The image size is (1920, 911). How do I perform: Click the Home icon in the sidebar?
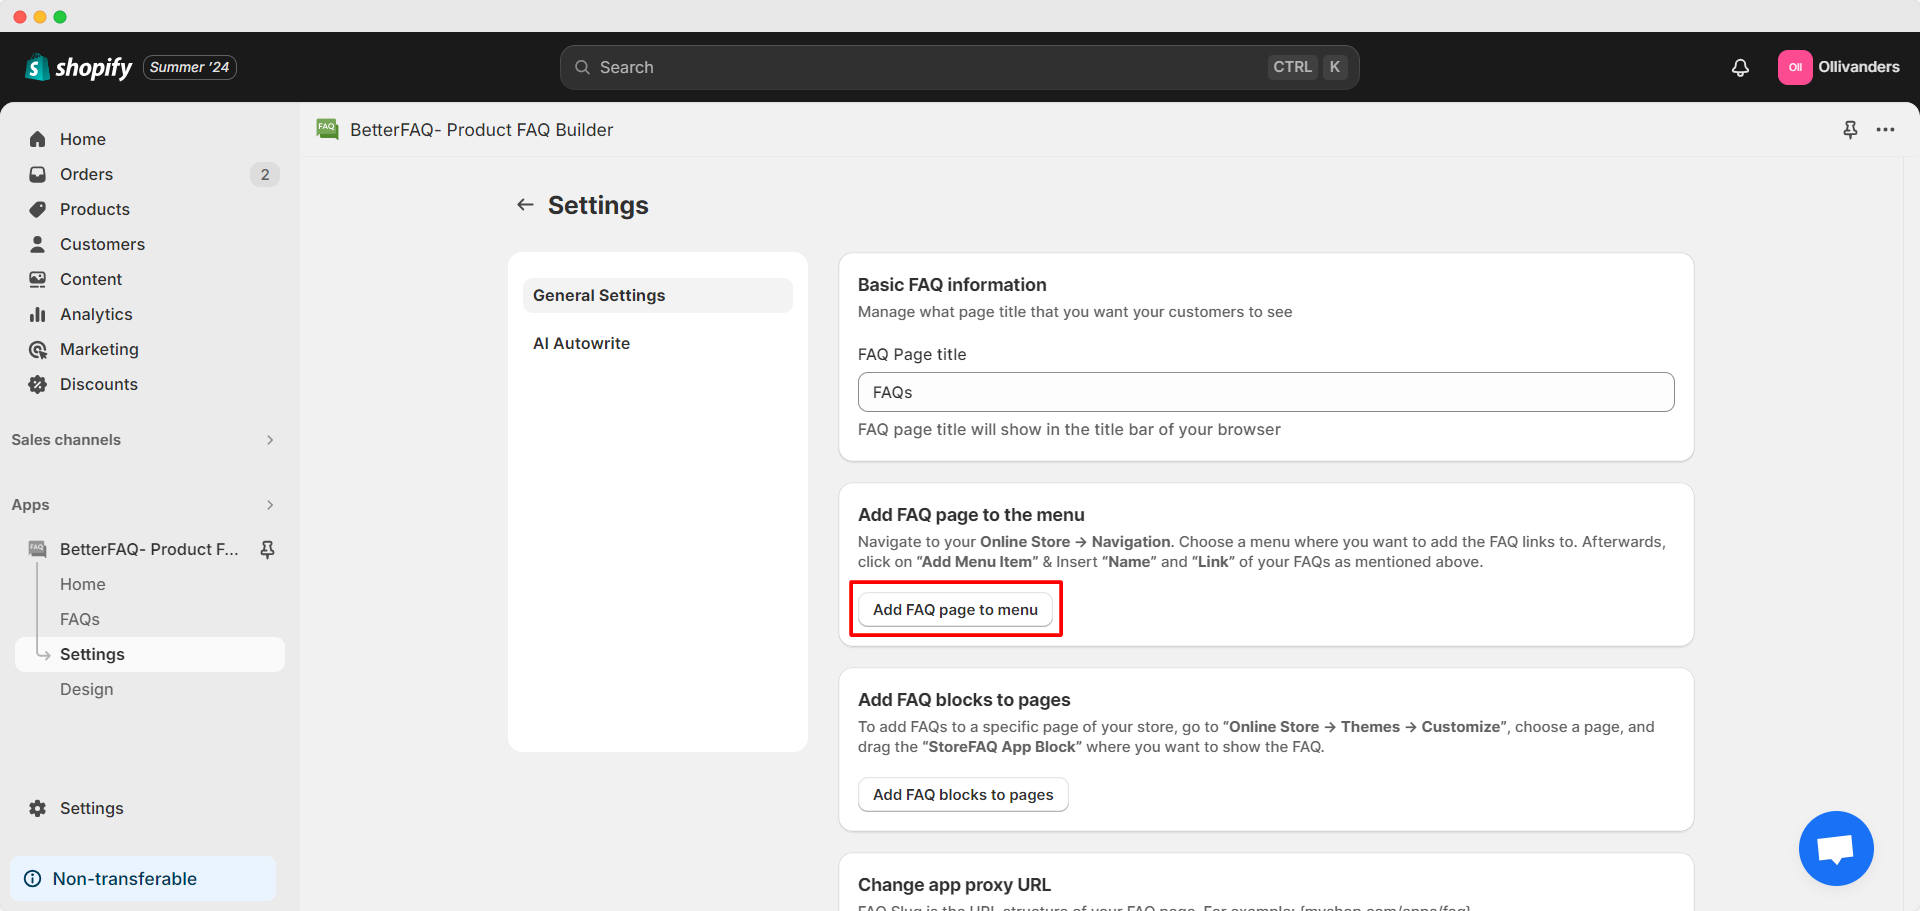38,139
